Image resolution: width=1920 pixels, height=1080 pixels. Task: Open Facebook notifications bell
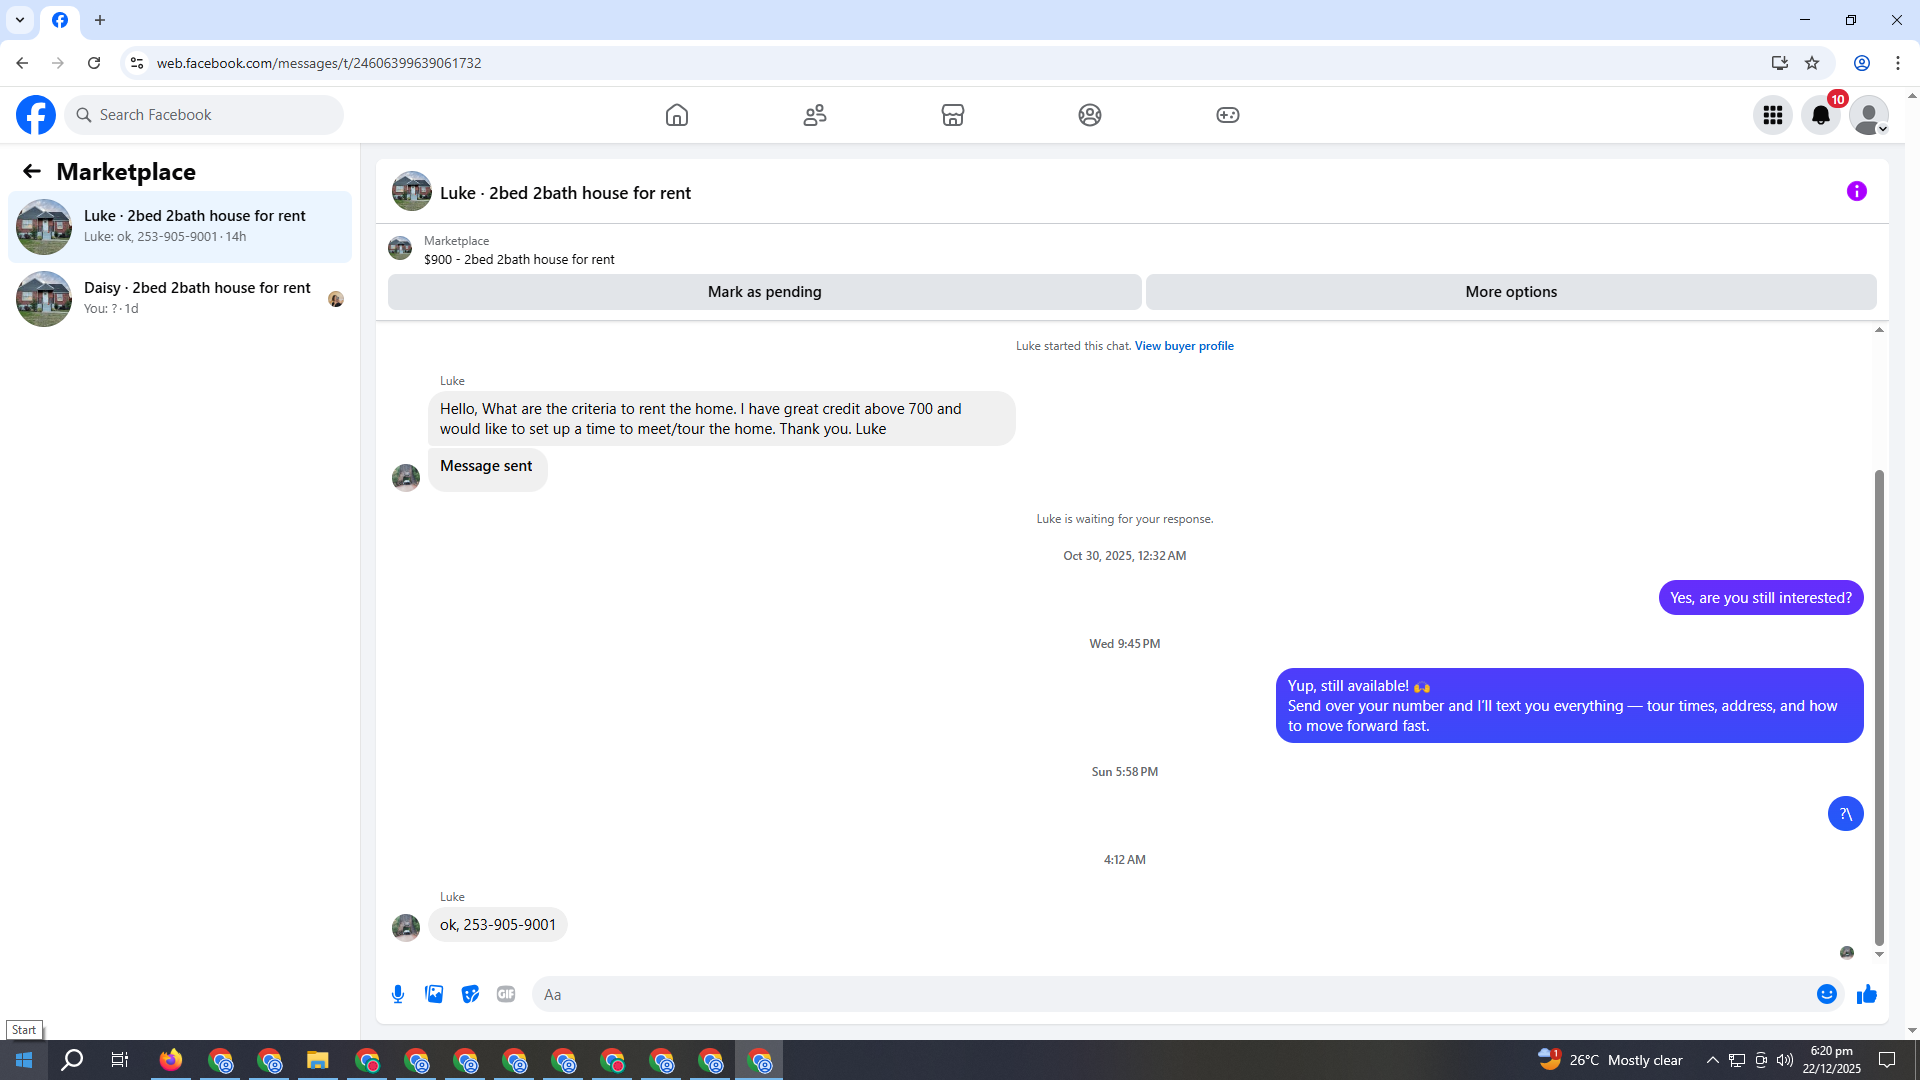(1820, 115)
